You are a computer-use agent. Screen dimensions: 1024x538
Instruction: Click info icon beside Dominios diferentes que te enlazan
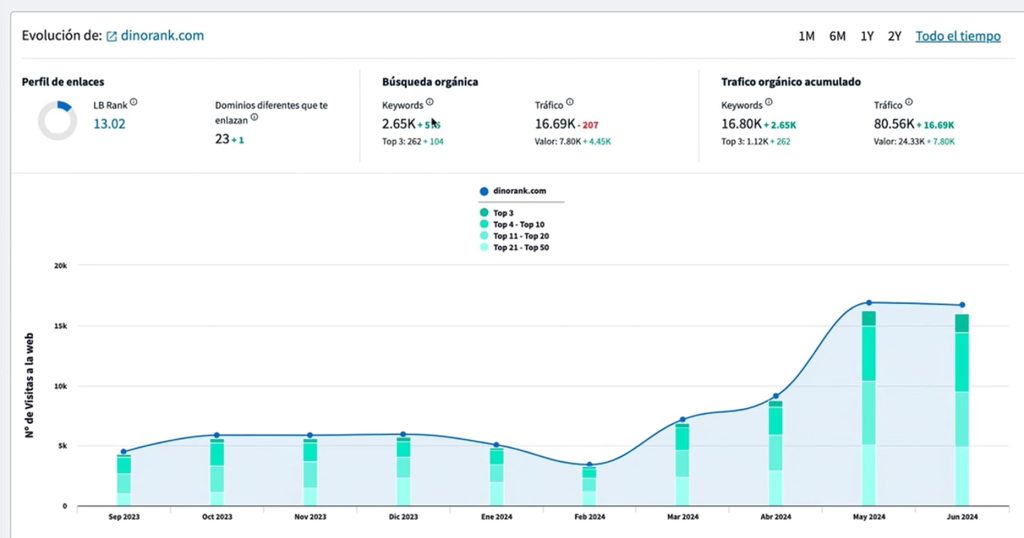coord(254,118)
